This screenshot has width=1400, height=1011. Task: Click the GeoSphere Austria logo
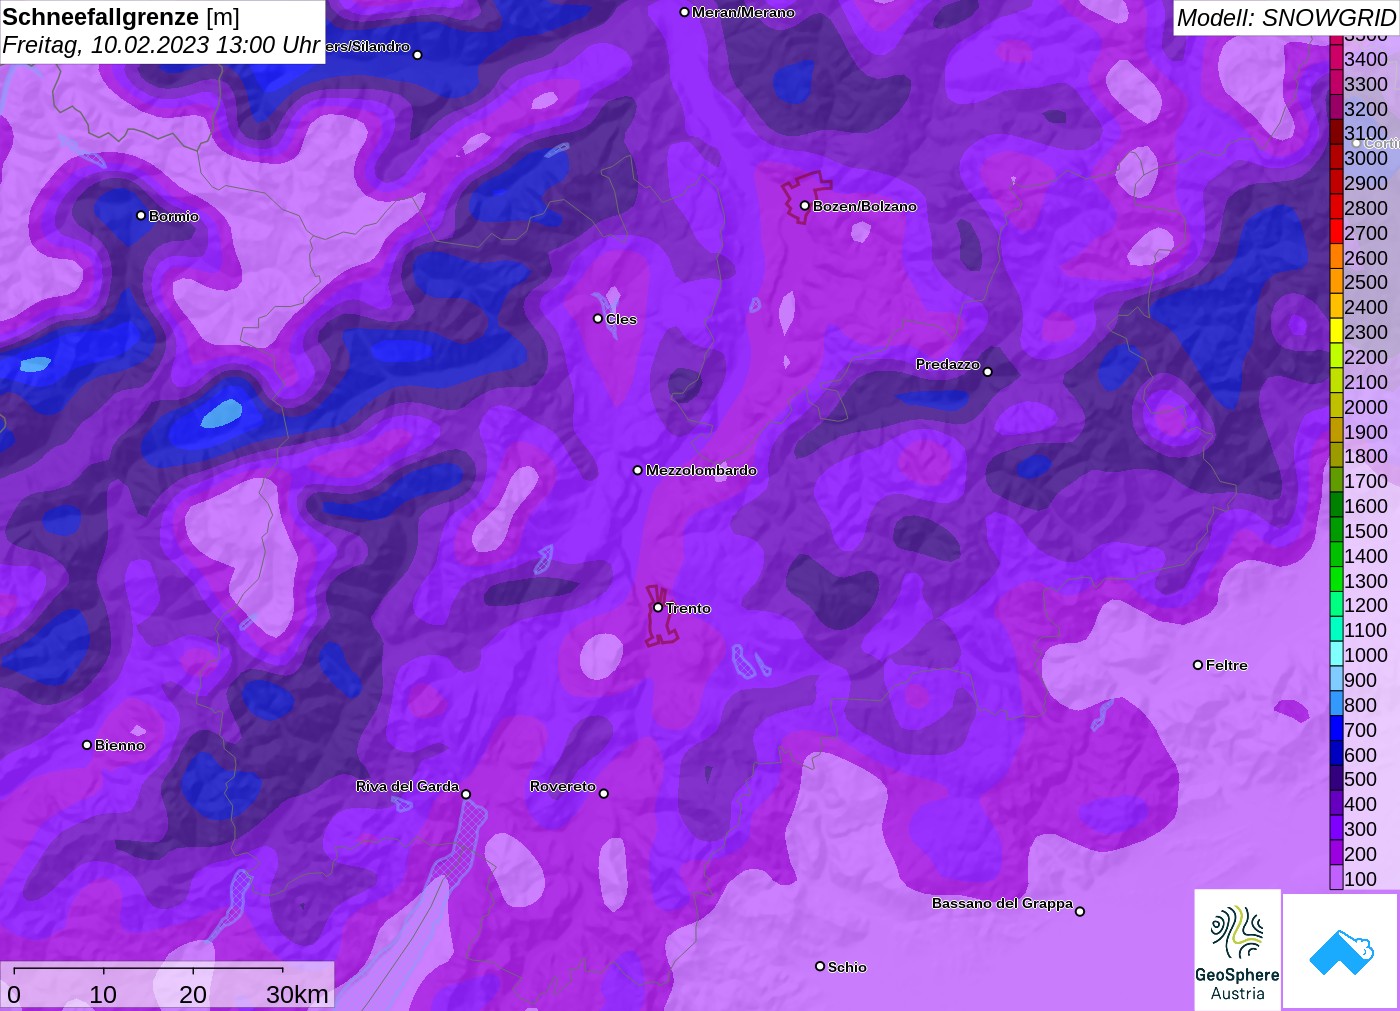click(x=1237, y=950)
